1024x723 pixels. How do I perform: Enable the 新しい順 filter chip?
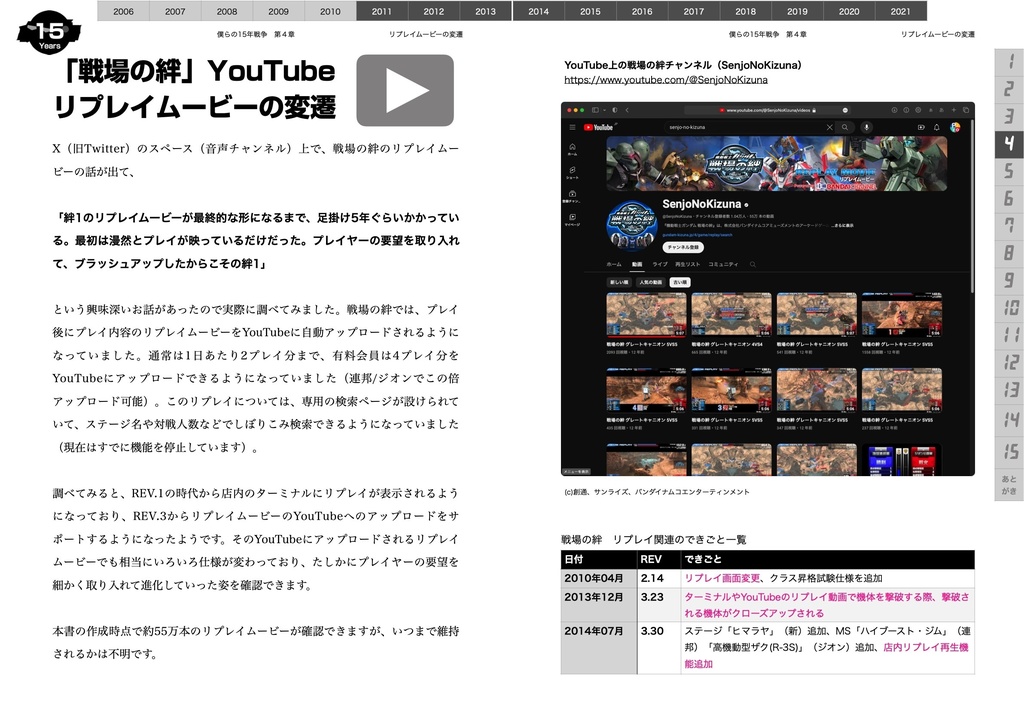coord(620,282)
